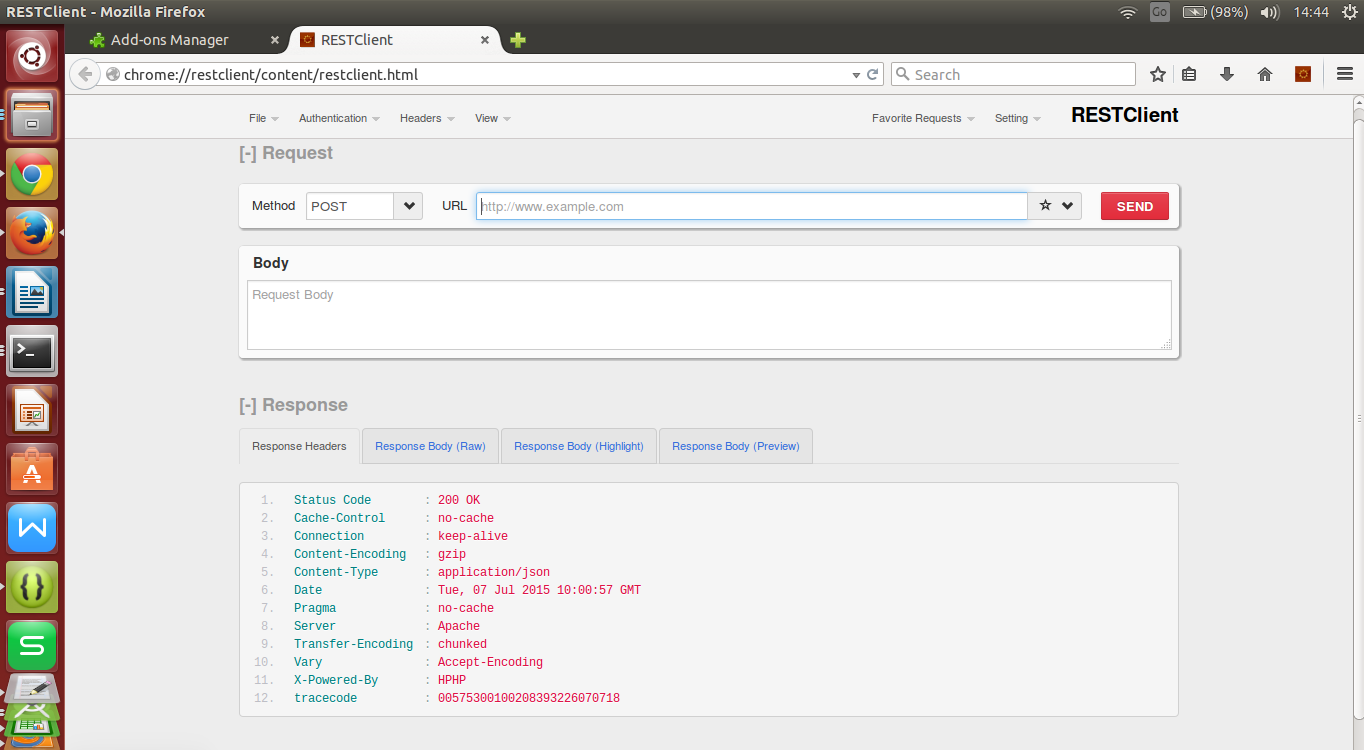Switch to the Response Body (Highlight) tab
The height and width of the screenshot is (750, 1364).
coord(578,445)
